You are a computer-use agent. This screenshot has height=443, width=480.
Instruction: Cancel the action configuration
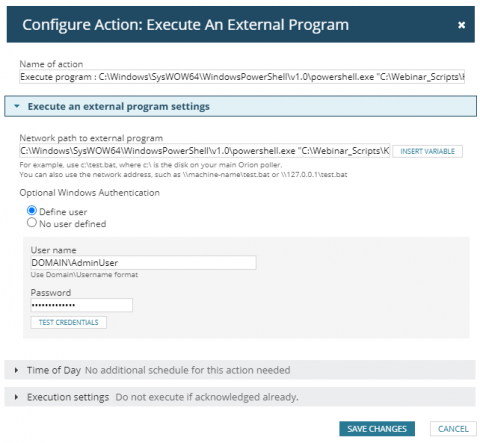click(453, 429)
